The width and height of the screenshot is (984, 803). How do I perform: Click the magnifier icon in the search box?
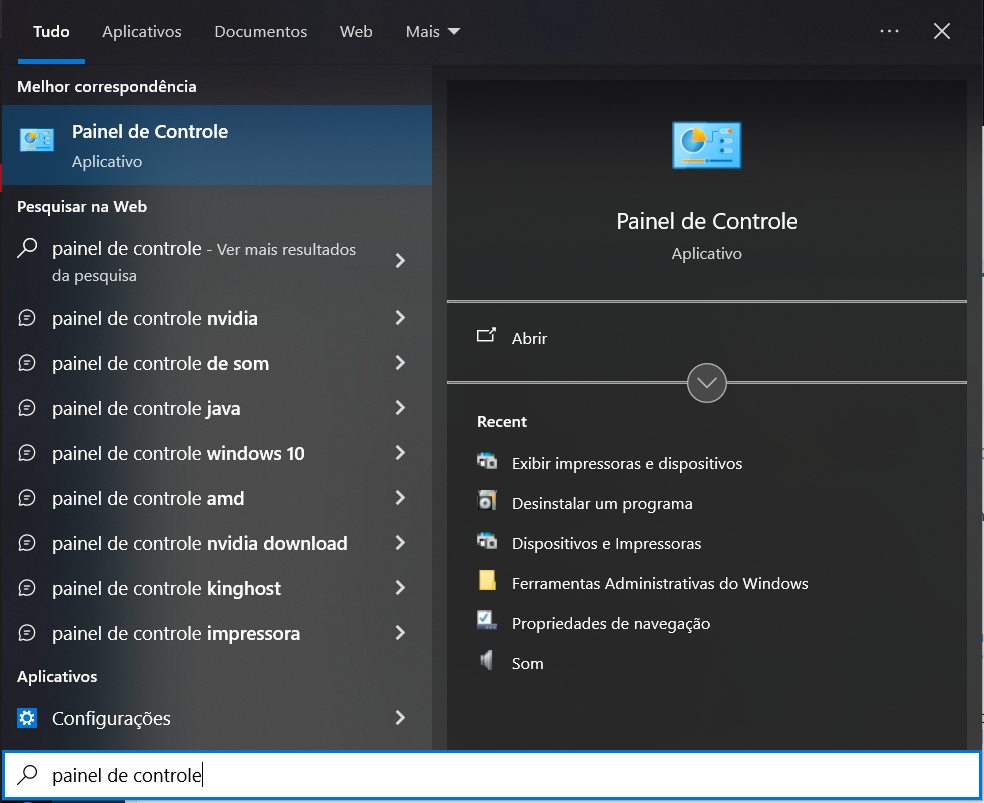27,775
